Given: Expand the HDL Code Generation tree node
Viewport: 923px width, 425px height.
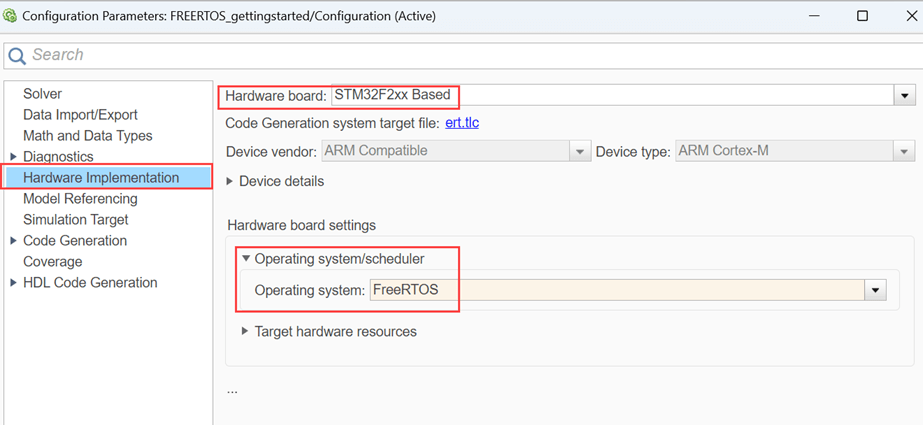Looking at the screenshot, I should coord(13,283).
